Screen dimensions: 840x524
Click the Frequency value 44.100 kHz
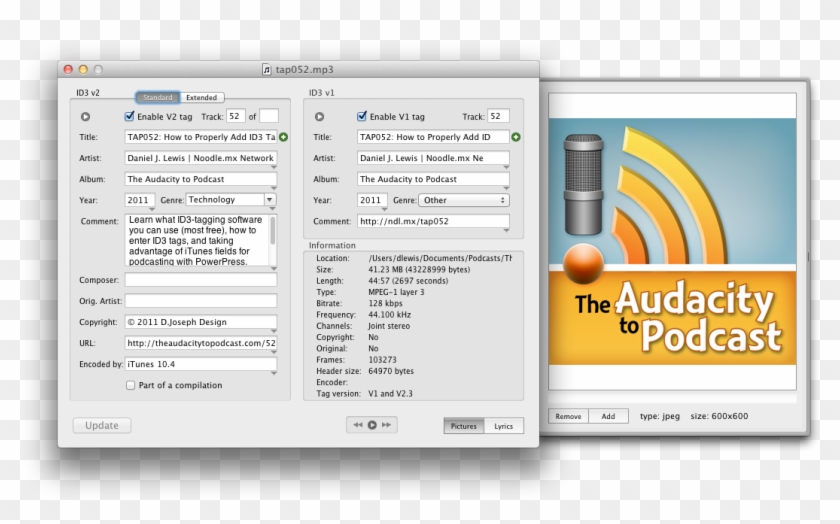coord(389,315)
